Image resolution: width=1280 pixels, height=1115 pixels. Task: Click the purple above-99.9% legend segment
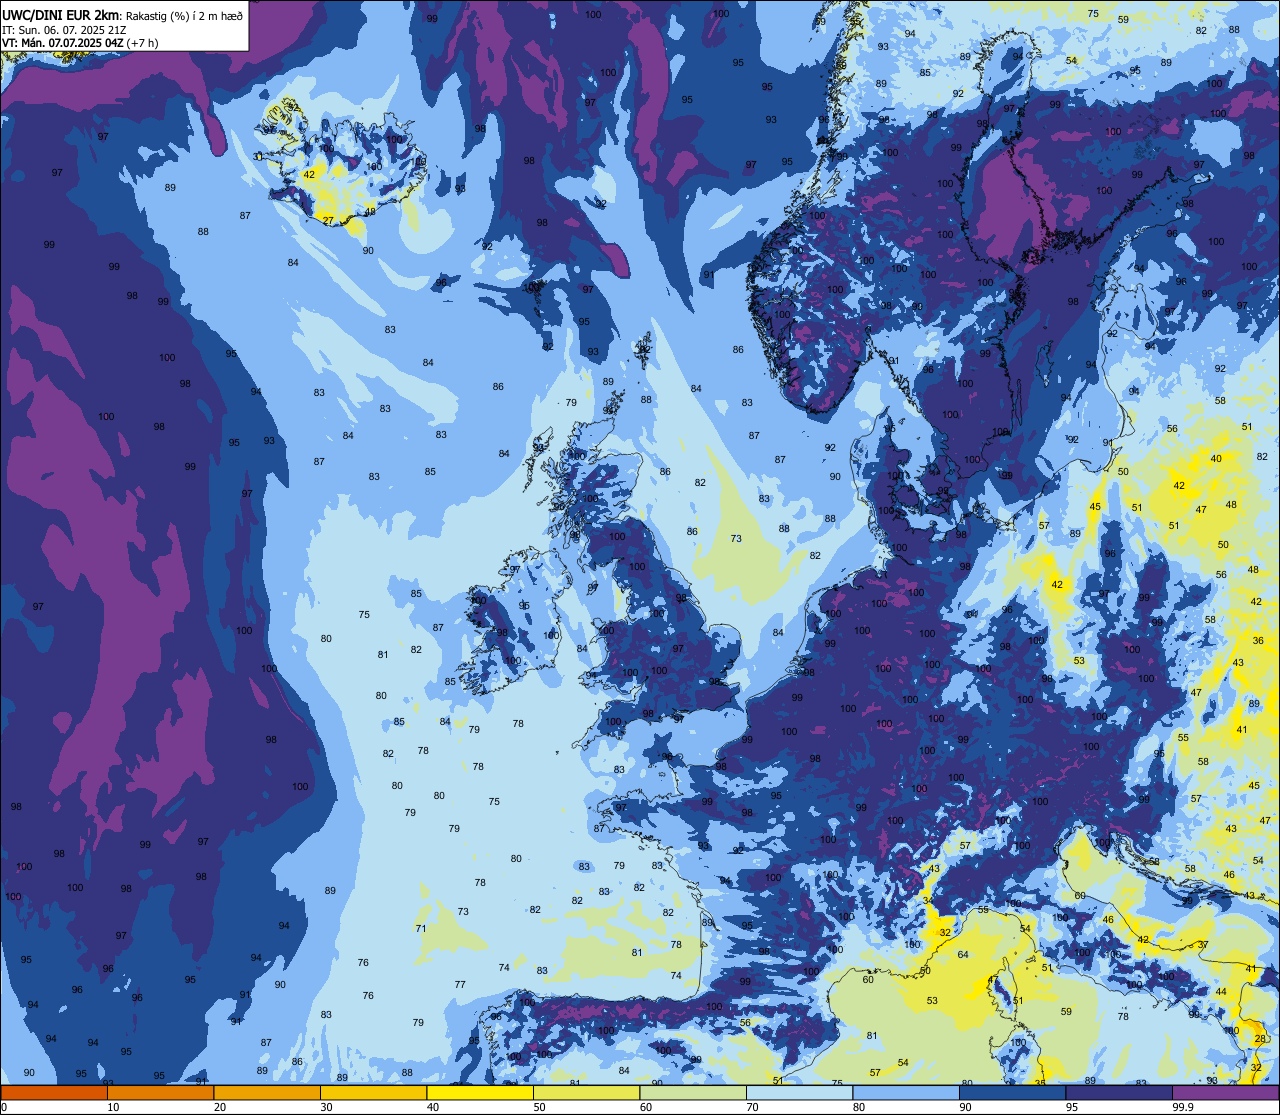click(1225, 1092)
